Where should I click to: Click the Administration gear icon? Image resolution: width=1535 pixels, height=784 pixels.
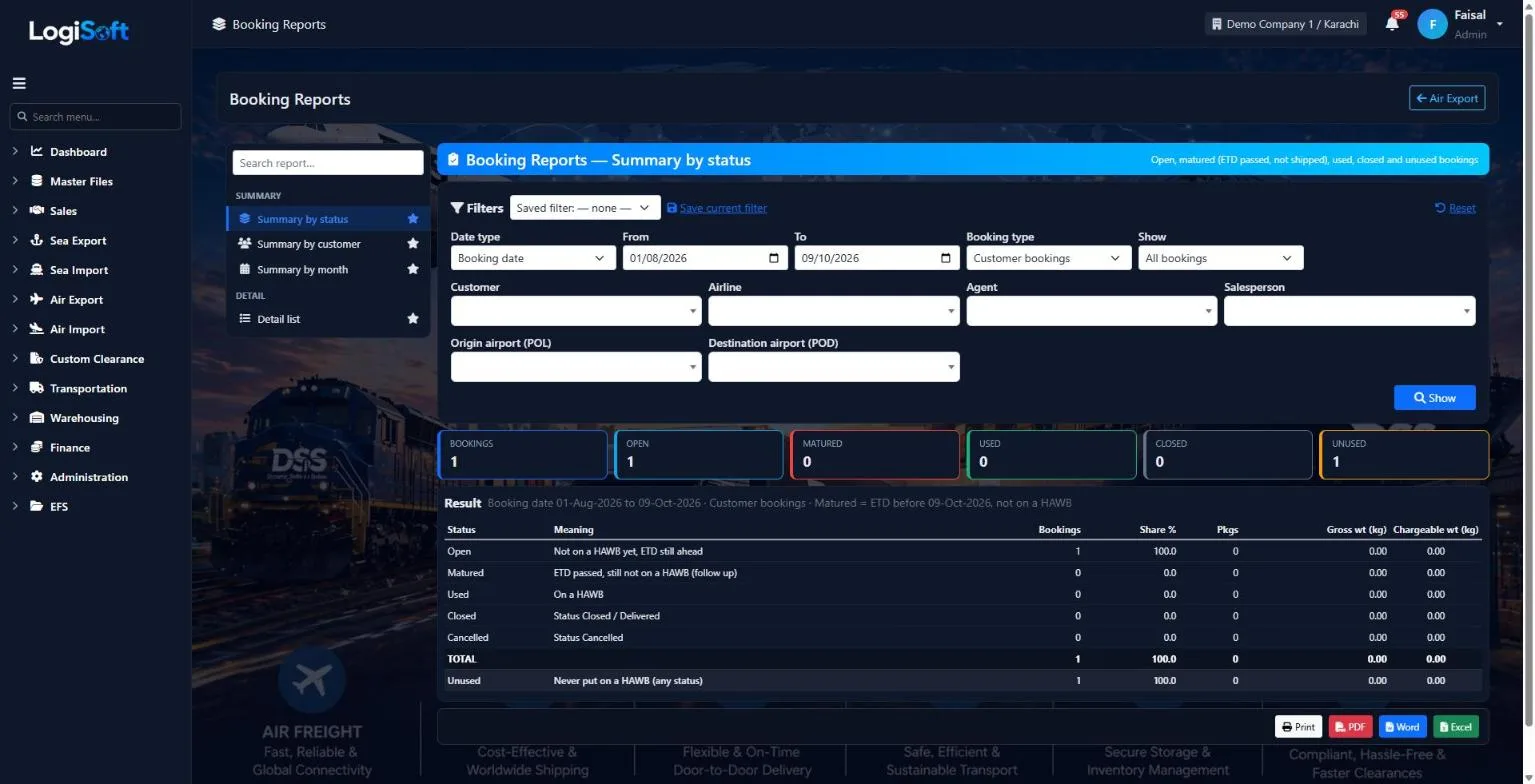(37, 477)
